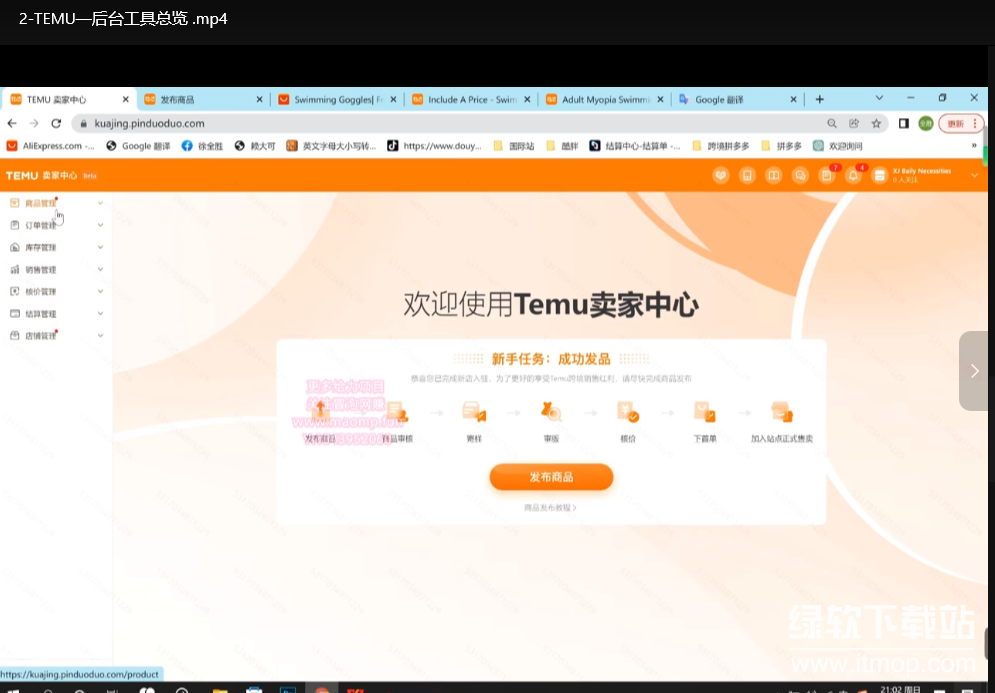Click the 核价 step icon
The image size is (995, 693).
coord(627,412)
